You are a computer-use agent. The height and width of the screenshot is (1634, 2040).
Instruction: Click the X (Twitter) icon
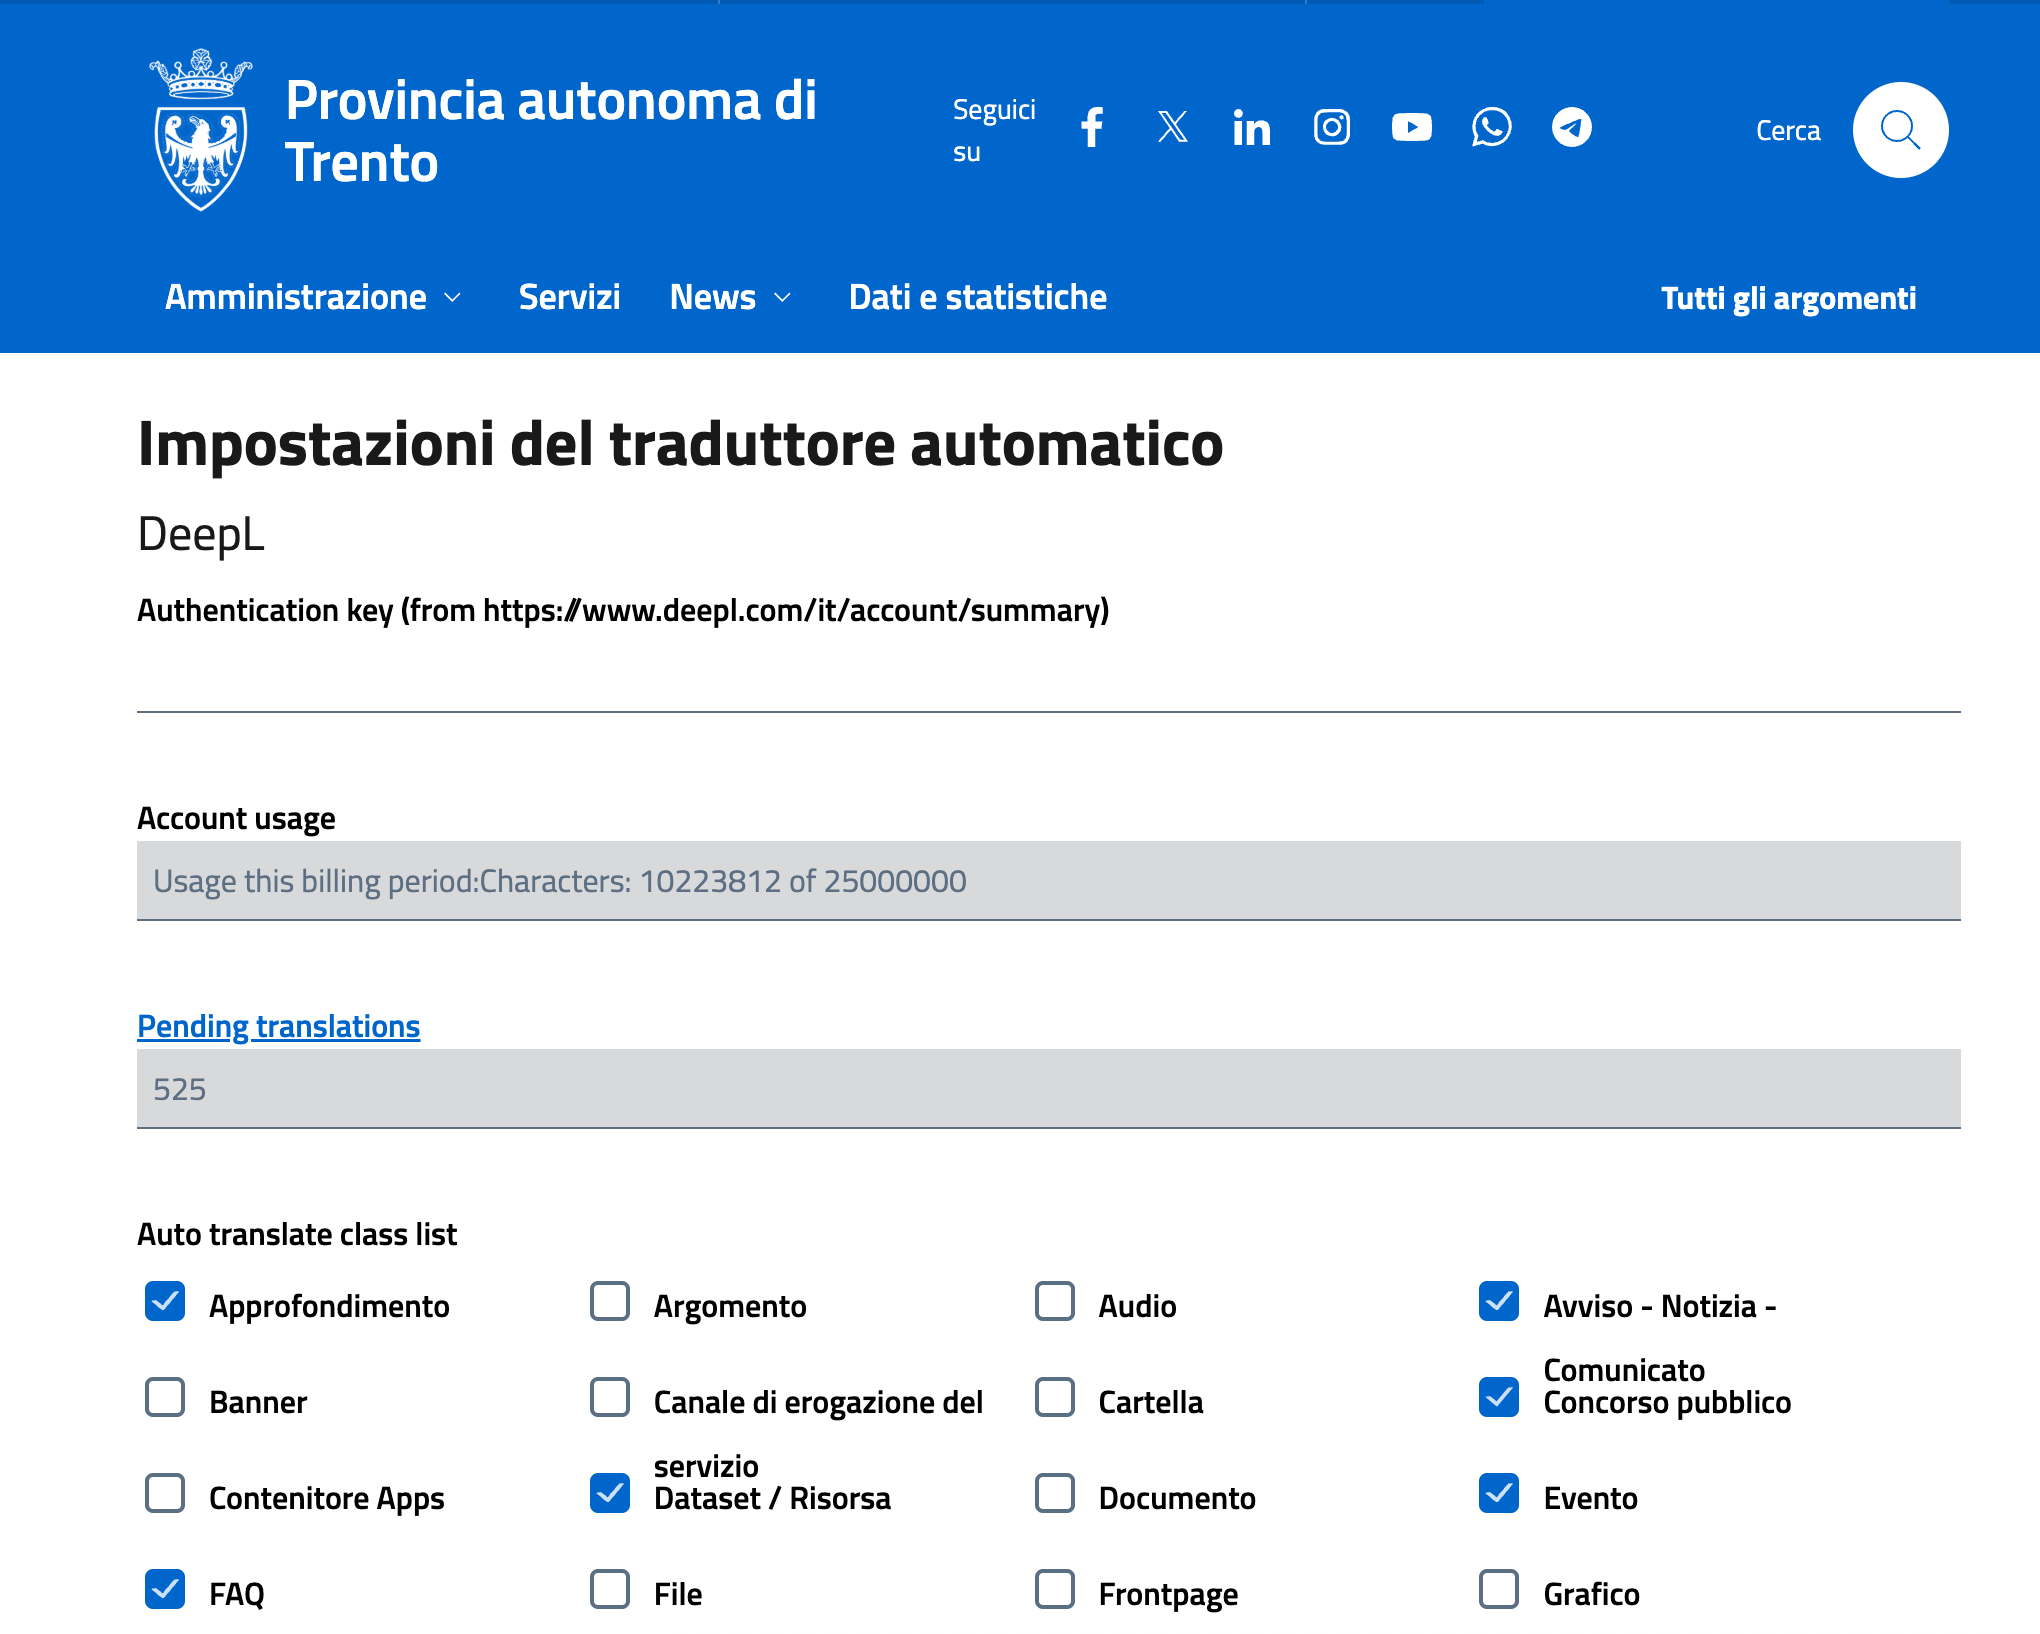tap(1172, 128)
